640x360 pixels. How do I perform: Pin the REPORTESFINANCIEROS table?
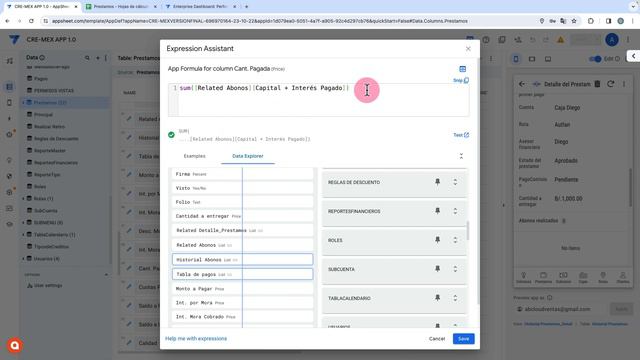438,211
